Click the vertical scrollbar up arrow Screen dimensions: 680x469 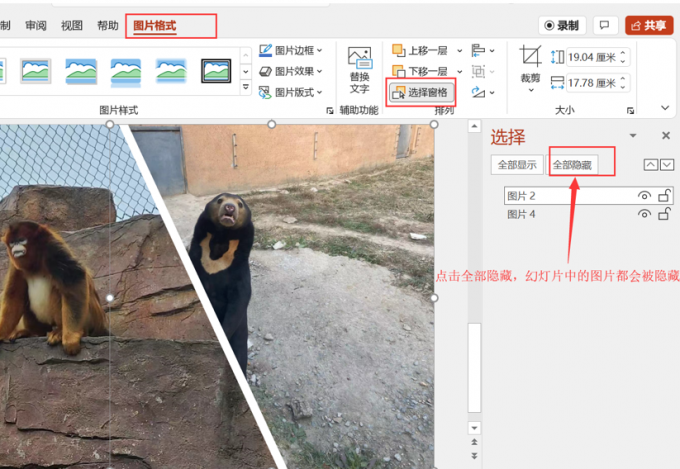pyautogui.click(x=474, y=126)
